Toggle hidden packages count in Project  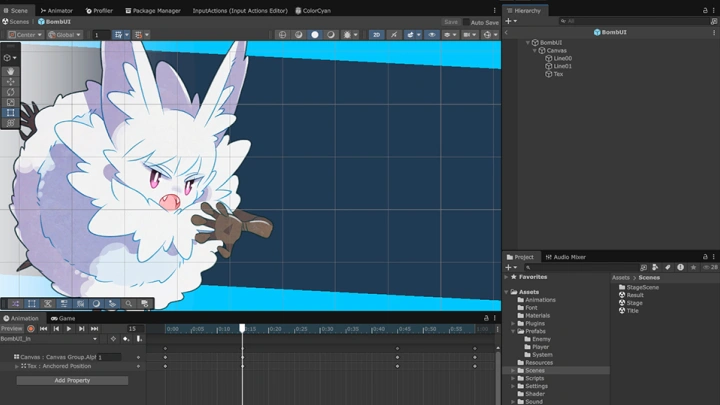(x=711, y=267)
